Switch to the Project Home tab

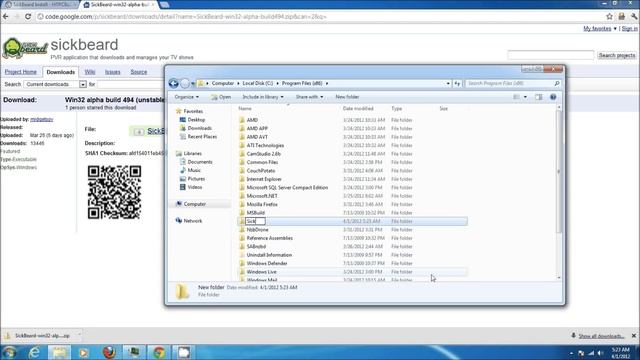(x=21, y=72)
